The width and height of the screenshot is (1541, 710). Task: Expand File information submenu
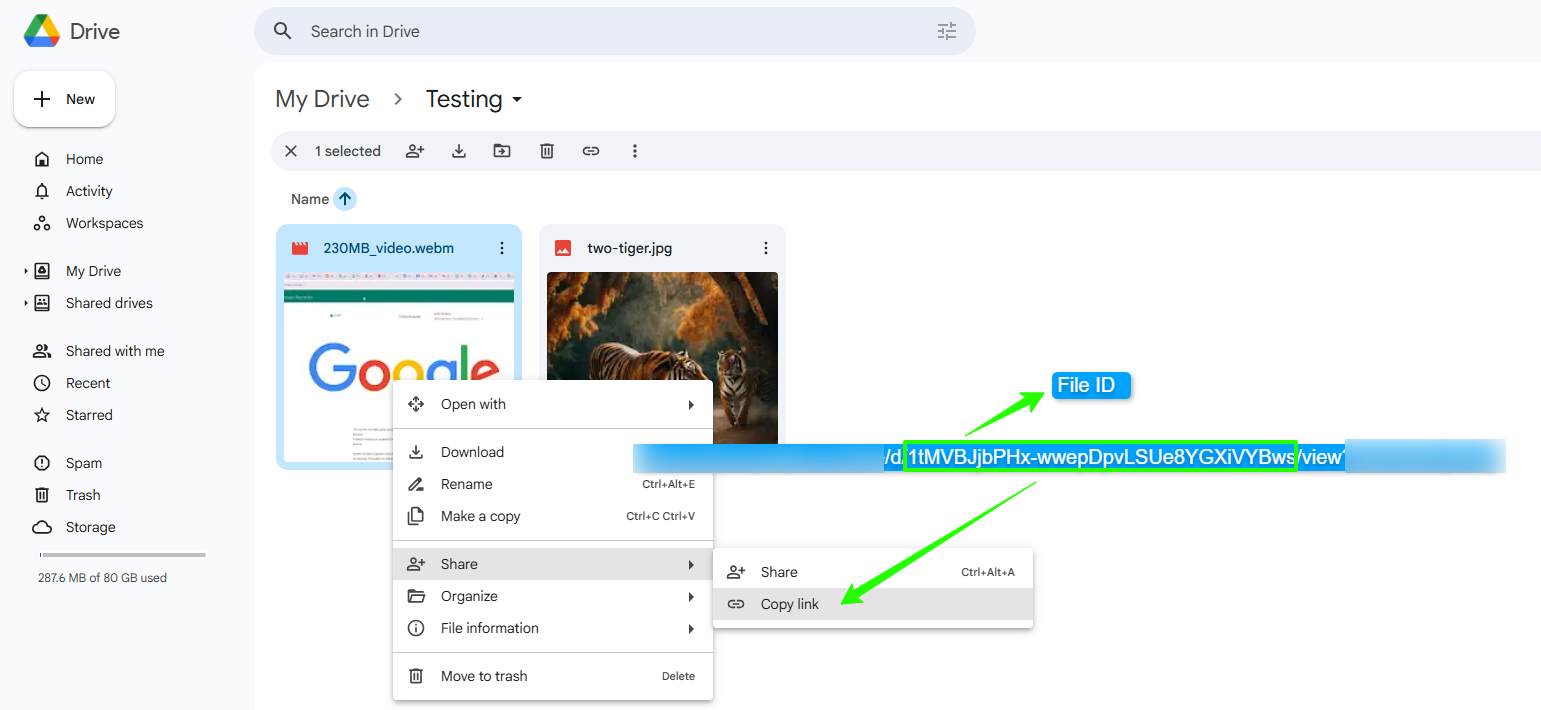pos(553,628)
